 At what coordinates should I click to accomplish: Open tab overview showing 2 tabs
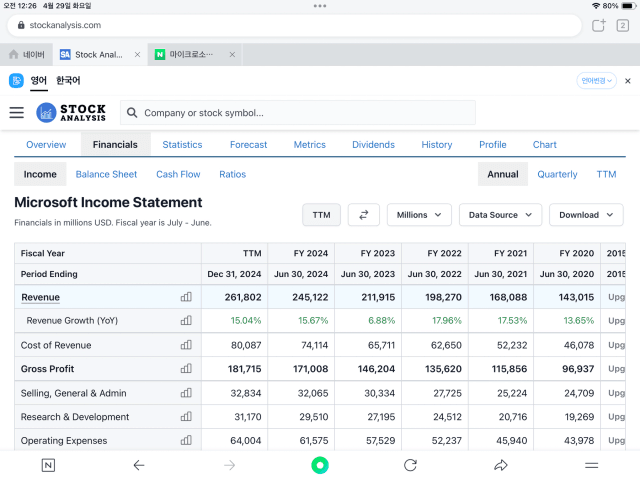[x=622, y=25]
